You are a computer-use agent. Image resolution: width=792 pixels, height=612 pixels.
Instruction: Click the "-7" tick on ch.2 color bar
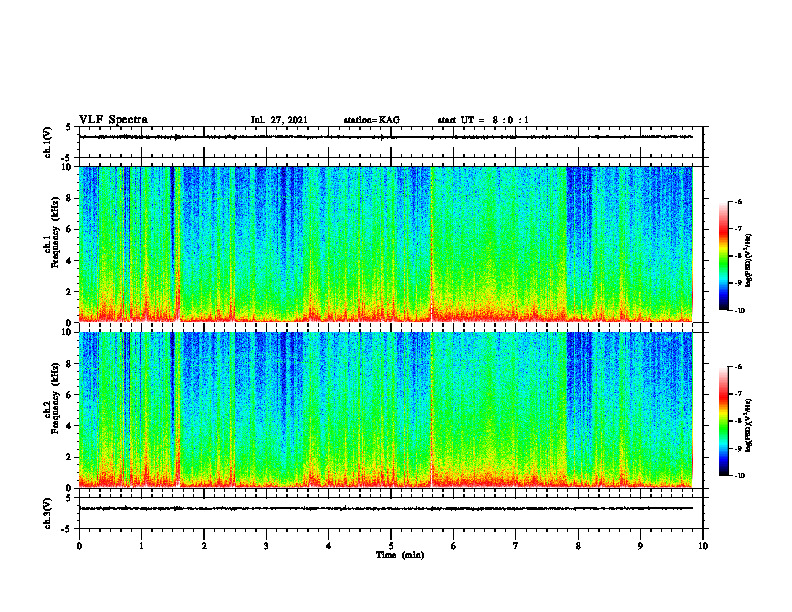click(x=739, y=394)
